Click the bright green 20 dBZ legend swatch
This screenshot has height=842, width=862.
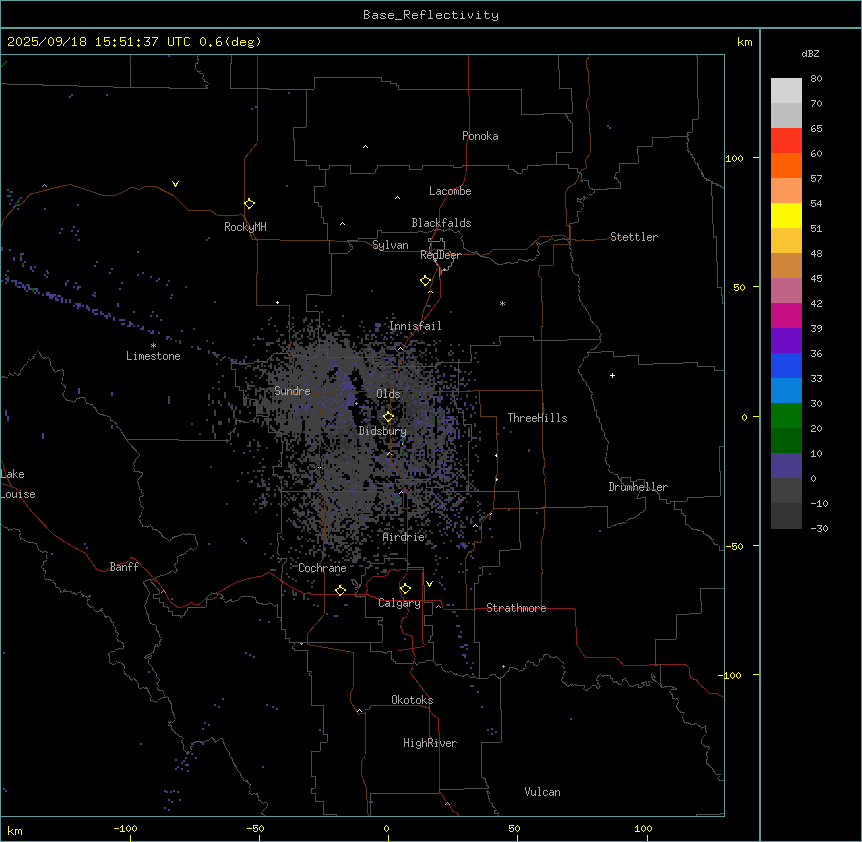(x=786, y=415)
